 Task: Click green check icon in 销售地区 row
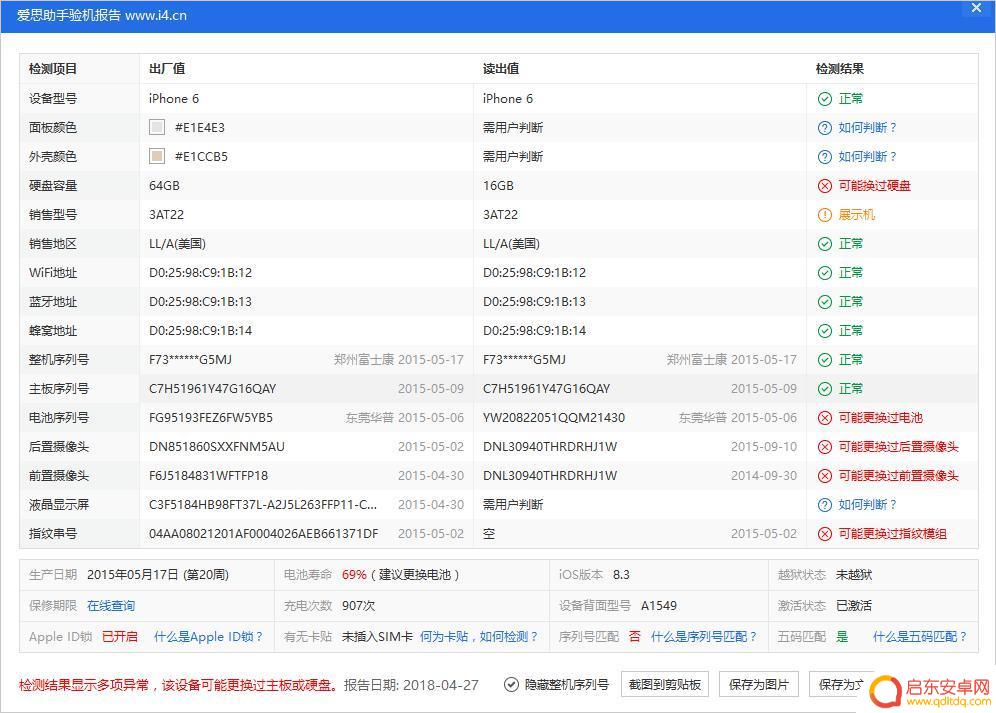824,244
